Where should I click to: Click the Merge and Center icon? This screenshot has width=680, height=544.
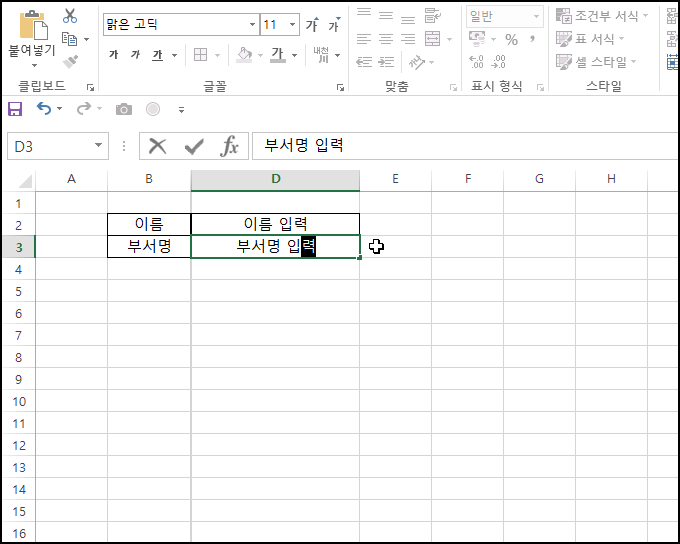click(x=432, y=39)
